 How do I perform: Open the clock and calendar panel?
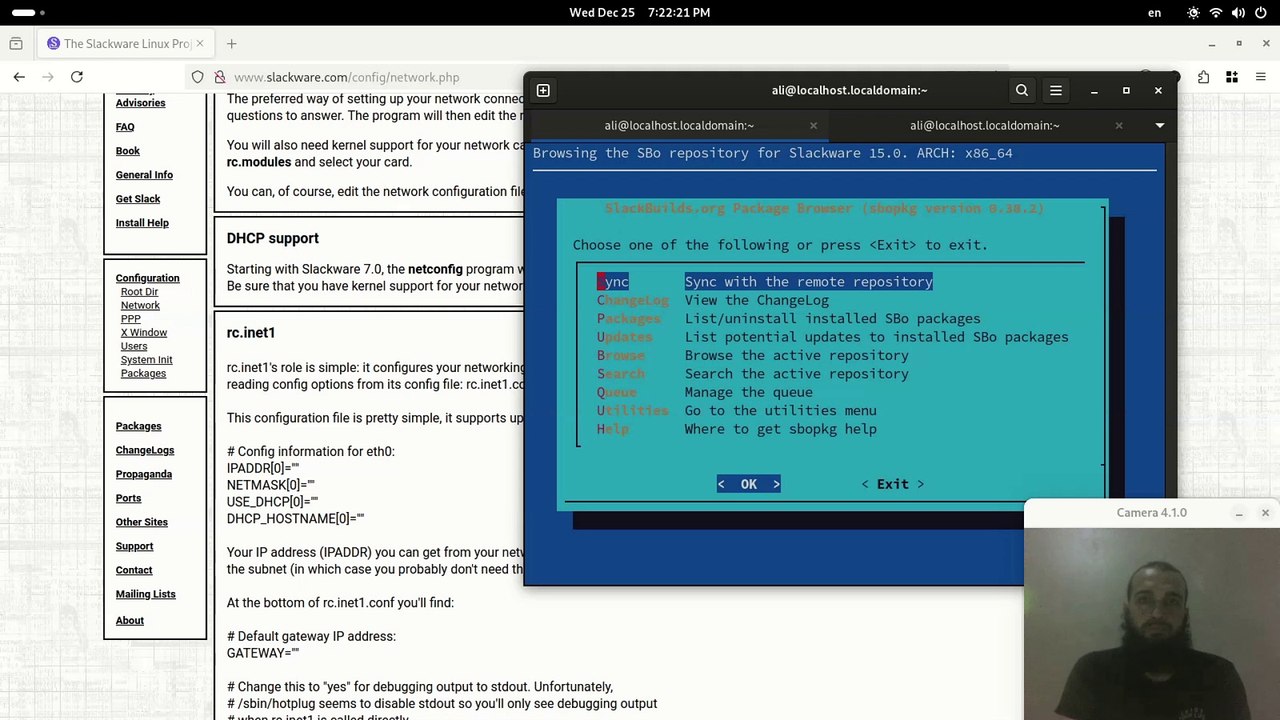640,13
